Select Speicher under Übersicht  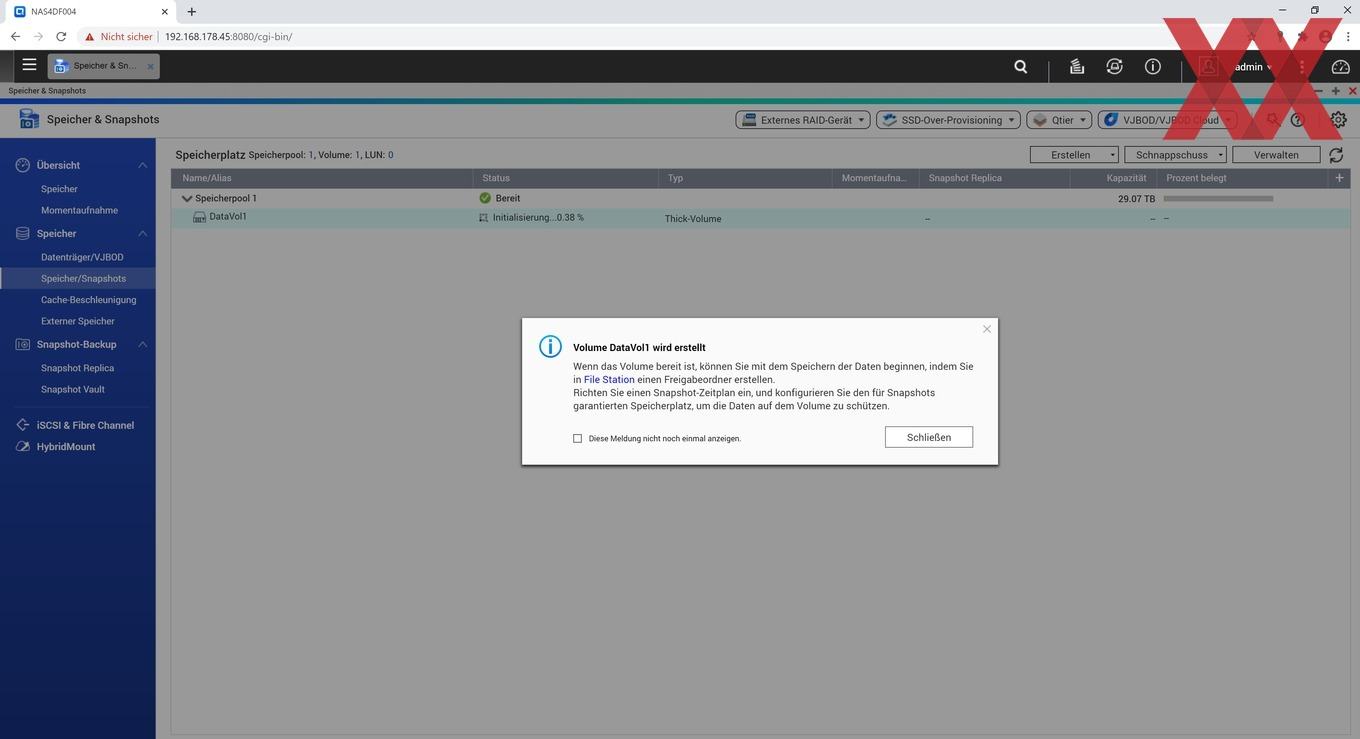(x=59, y=189)
